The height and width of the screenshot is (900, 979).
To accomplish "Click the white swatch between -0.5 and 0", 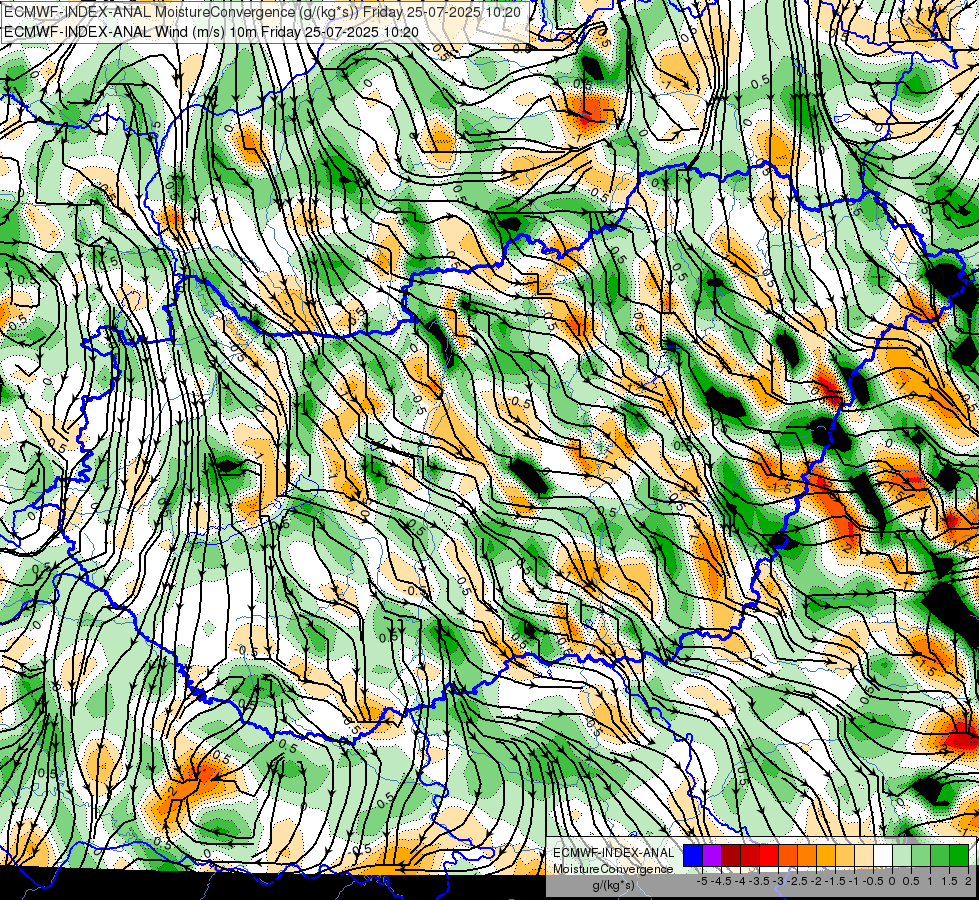I will coord(883,856).
